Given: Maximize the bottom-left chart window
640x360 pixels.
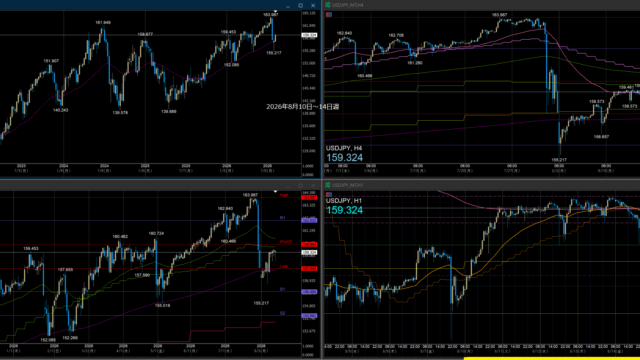Looking at the screenshot, I should click(x=300, y=185).
